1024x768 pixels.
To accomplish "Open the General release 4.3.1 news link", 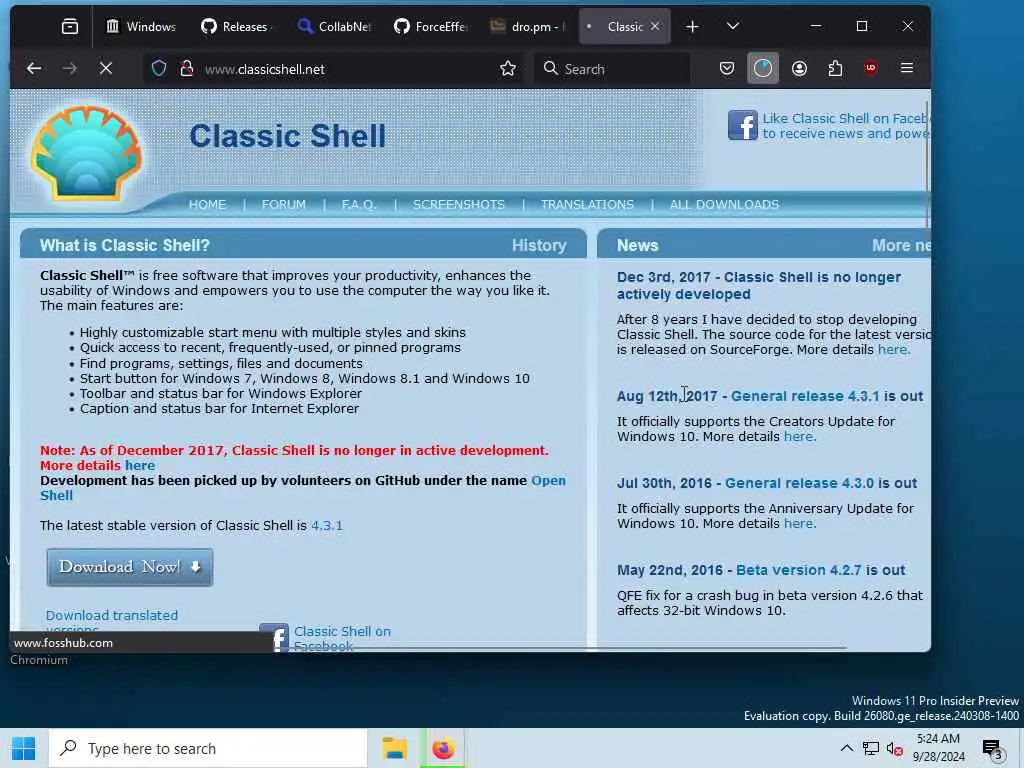I will point(805,396).
